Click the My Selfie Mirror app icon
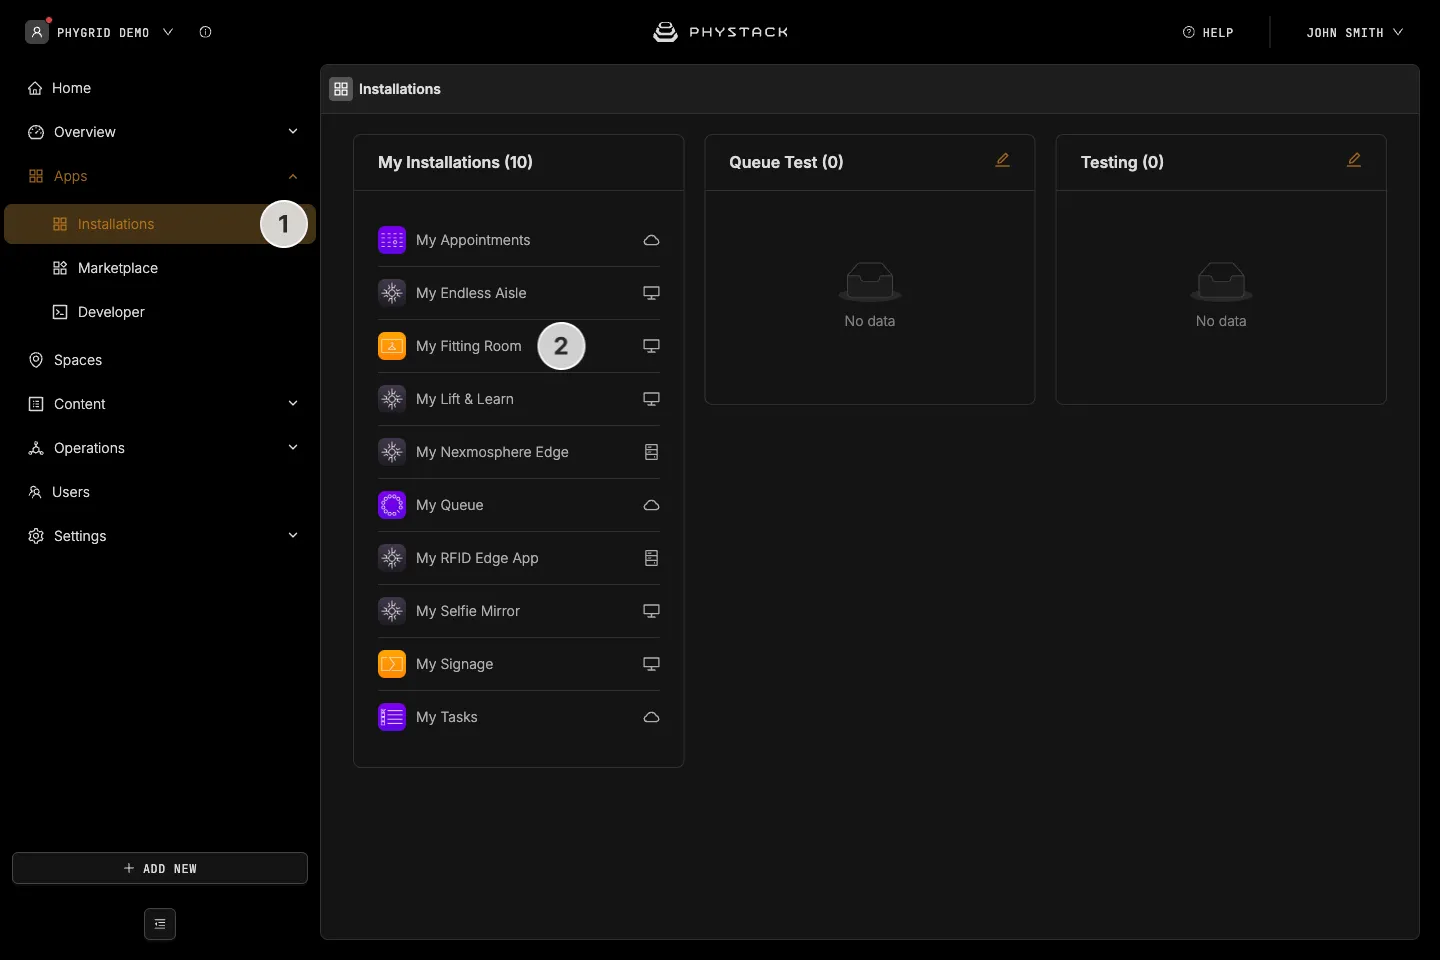Image resolution: width=1440 pixels, height=960 pixels. pyautogui.click(x=392, y=611)
